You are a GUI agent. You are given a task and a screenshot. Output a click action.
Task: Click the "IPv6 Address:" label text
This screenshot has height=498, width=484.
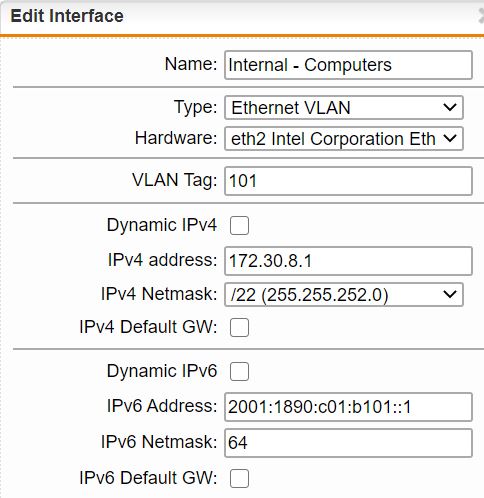point(162,406)
